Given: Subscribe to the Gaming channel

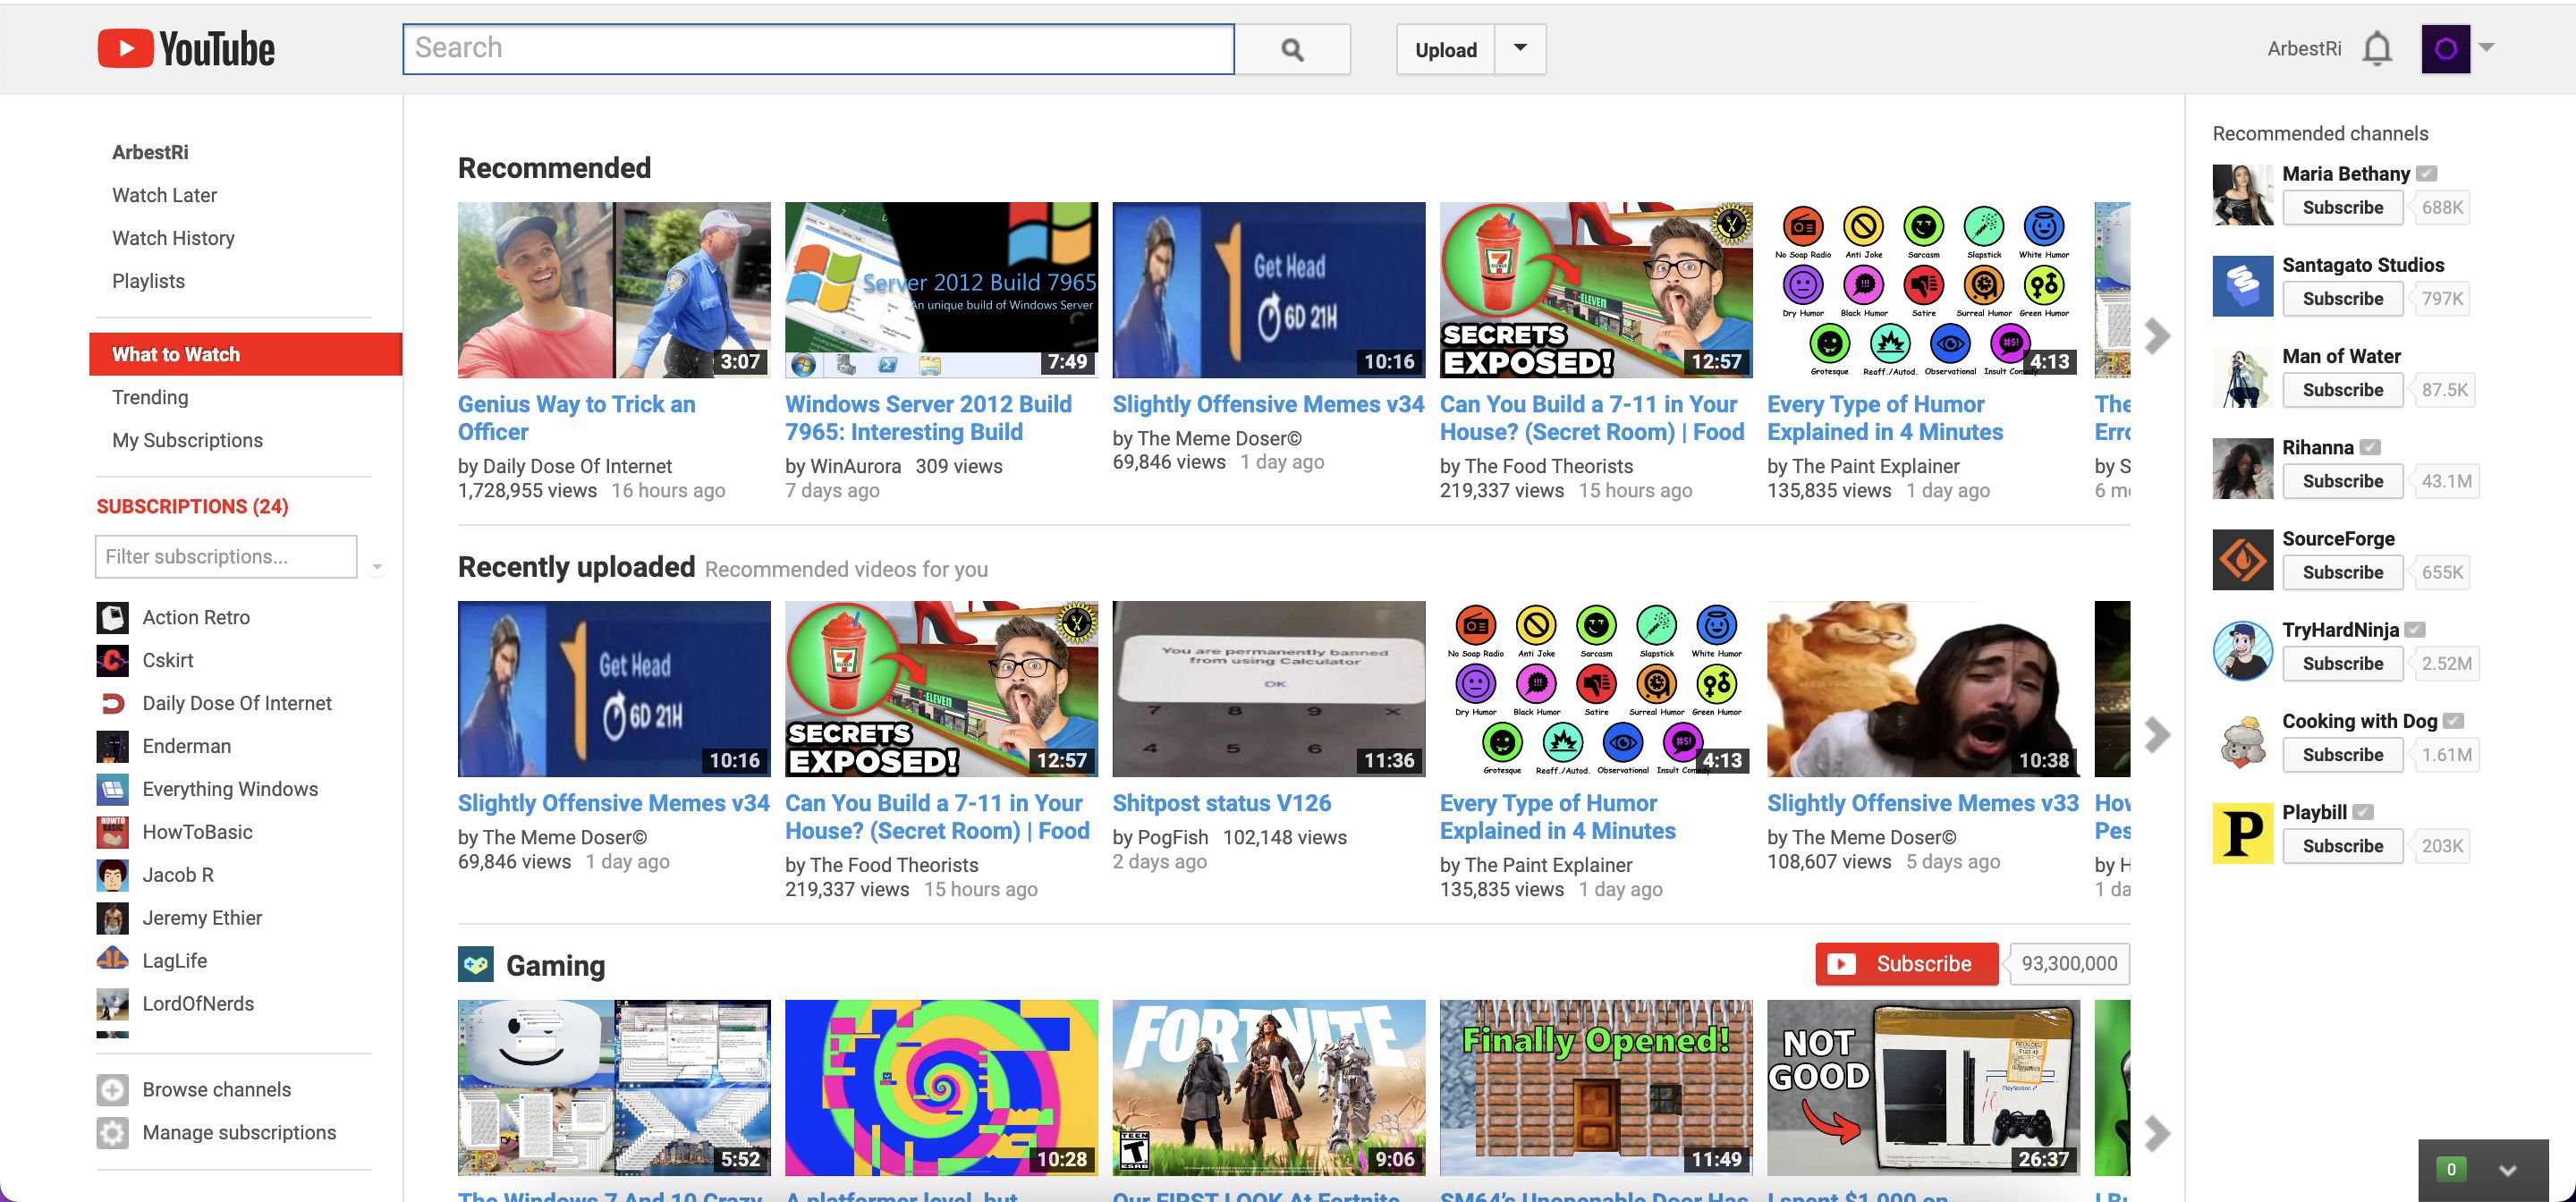Looking at the screenshot, I should point(1906,964).
